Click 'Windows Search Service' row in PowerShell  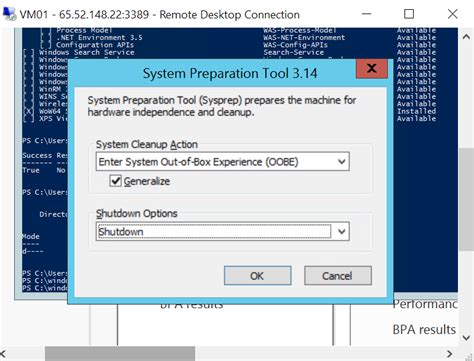pyautogui.click(x=87, y=52)
